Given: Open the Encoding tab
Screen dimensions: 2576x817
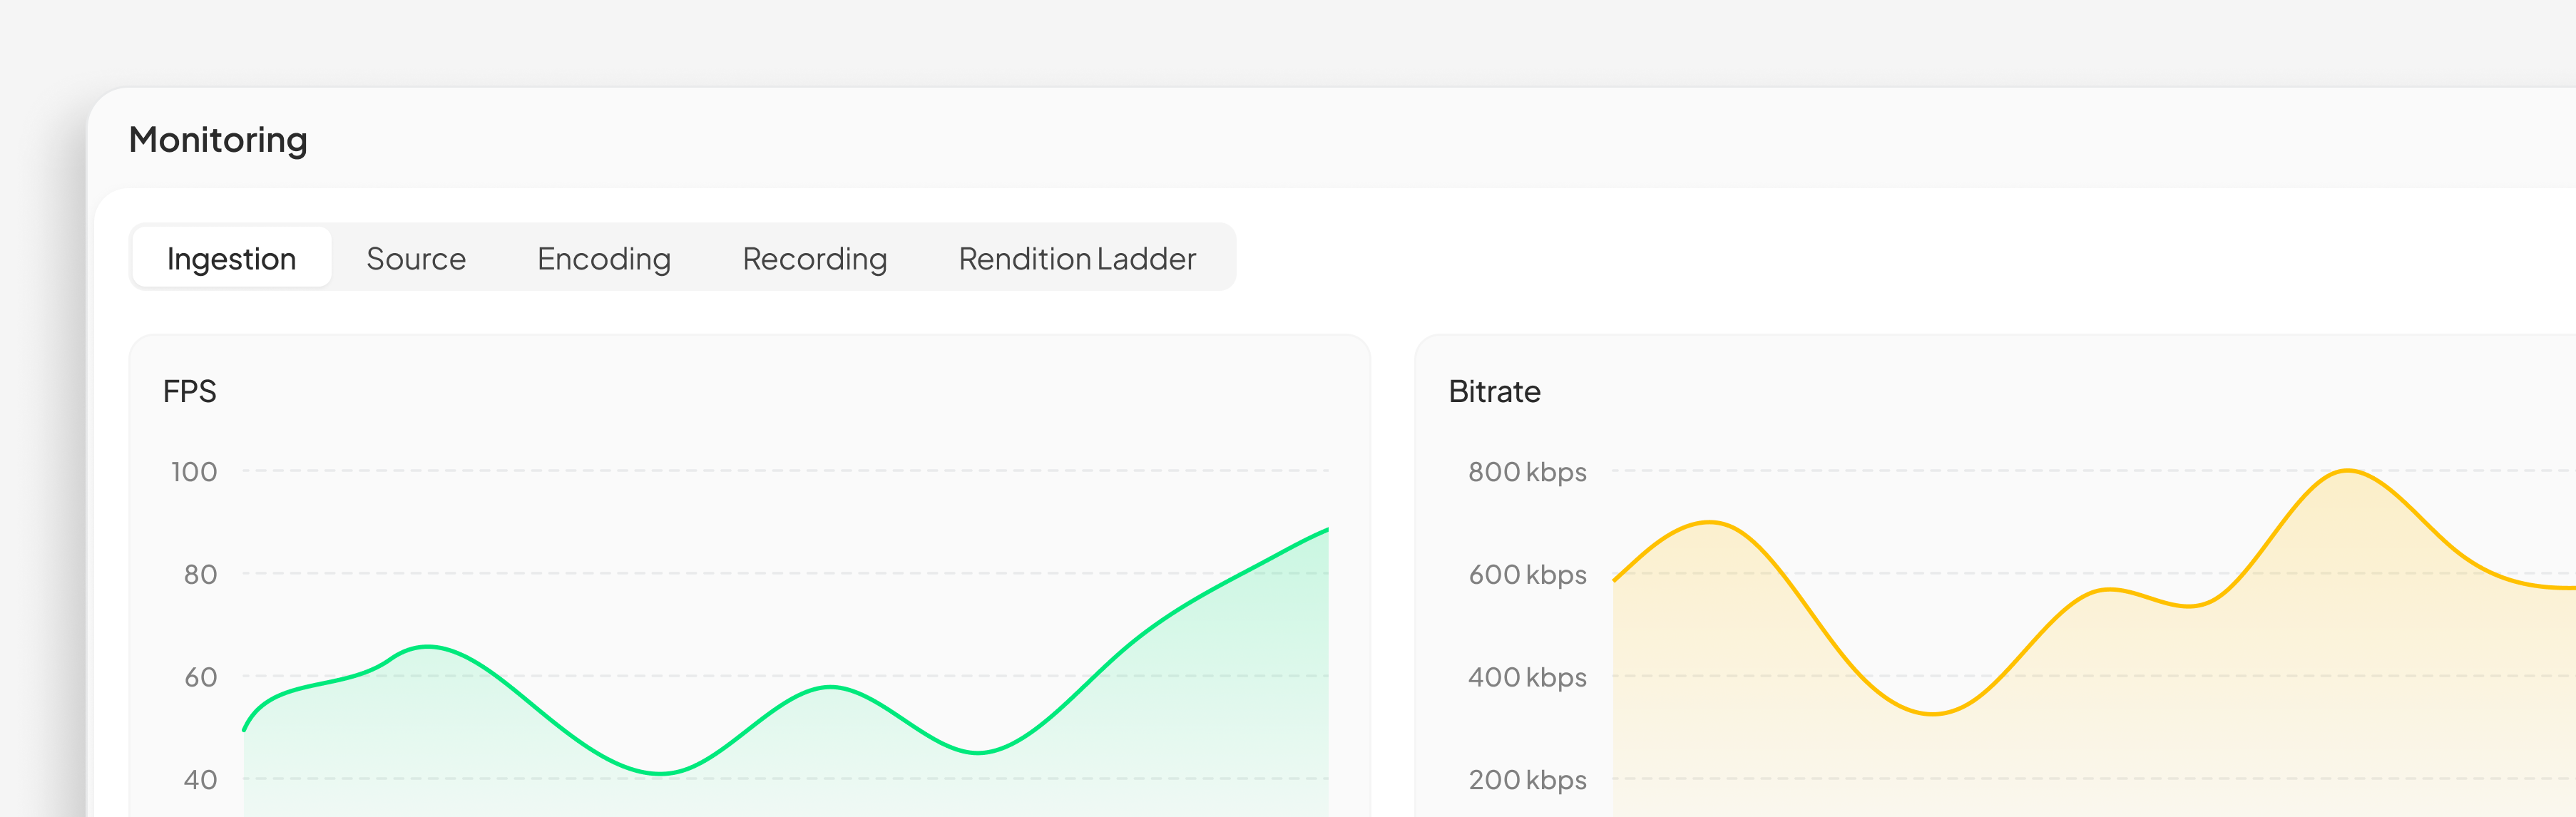Looking at the screenshot, I should point(604,258).
